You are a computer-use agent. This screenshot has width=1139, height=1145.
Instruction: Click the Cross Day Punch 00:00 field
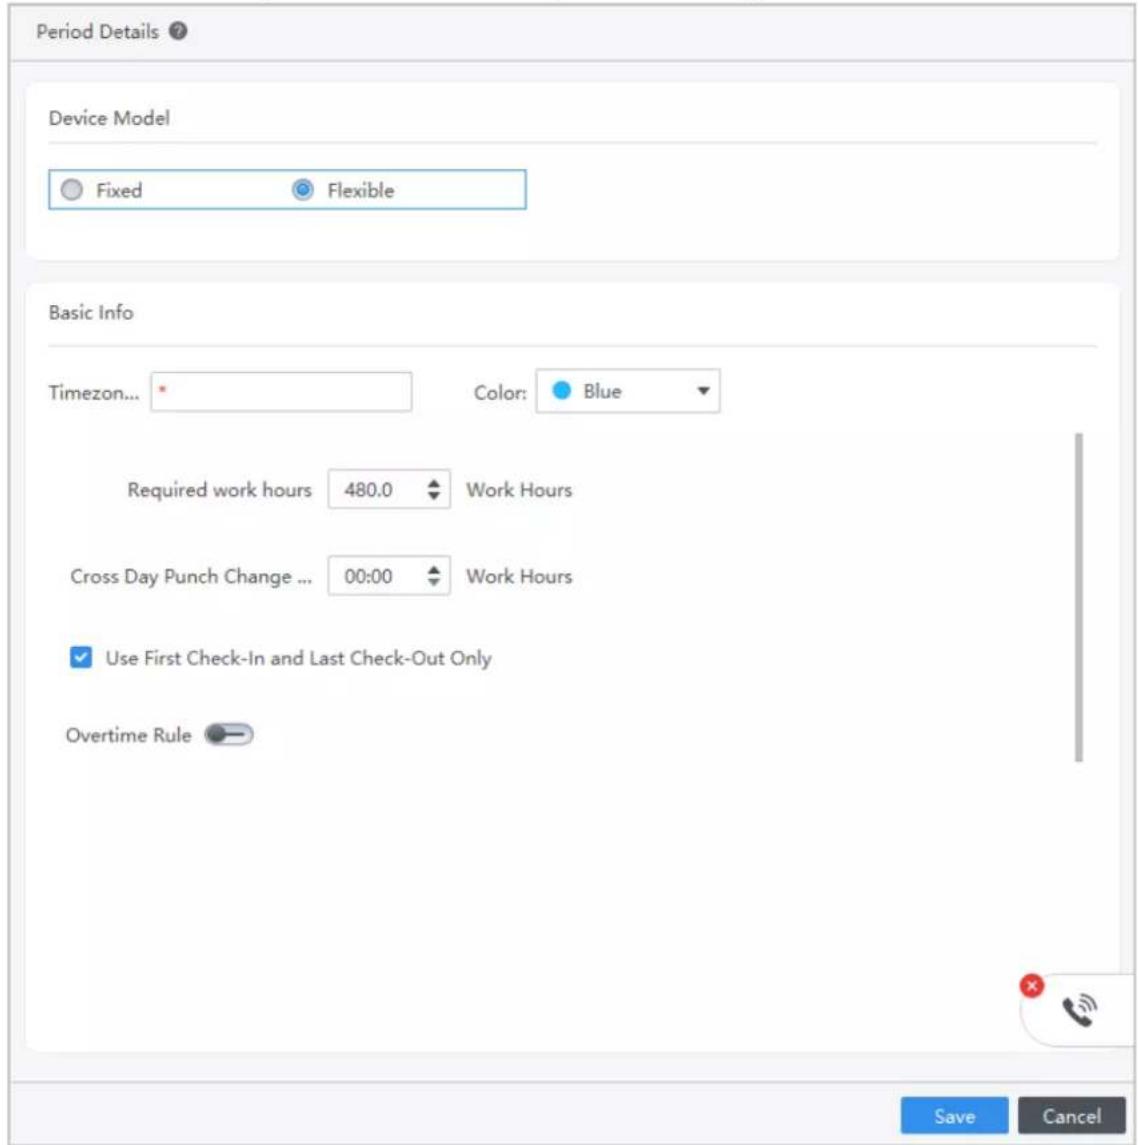(388, 575)
